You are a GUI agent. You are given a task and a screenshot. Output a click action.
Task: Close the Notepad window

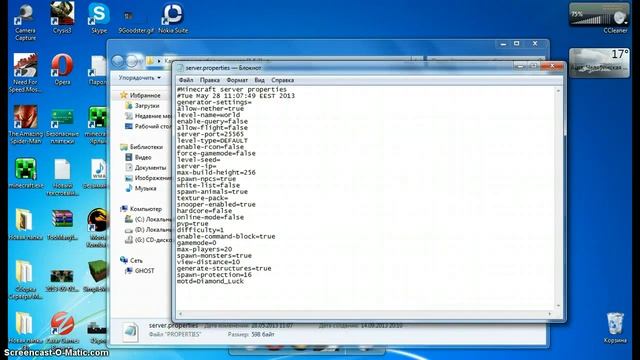click(552, 66)
